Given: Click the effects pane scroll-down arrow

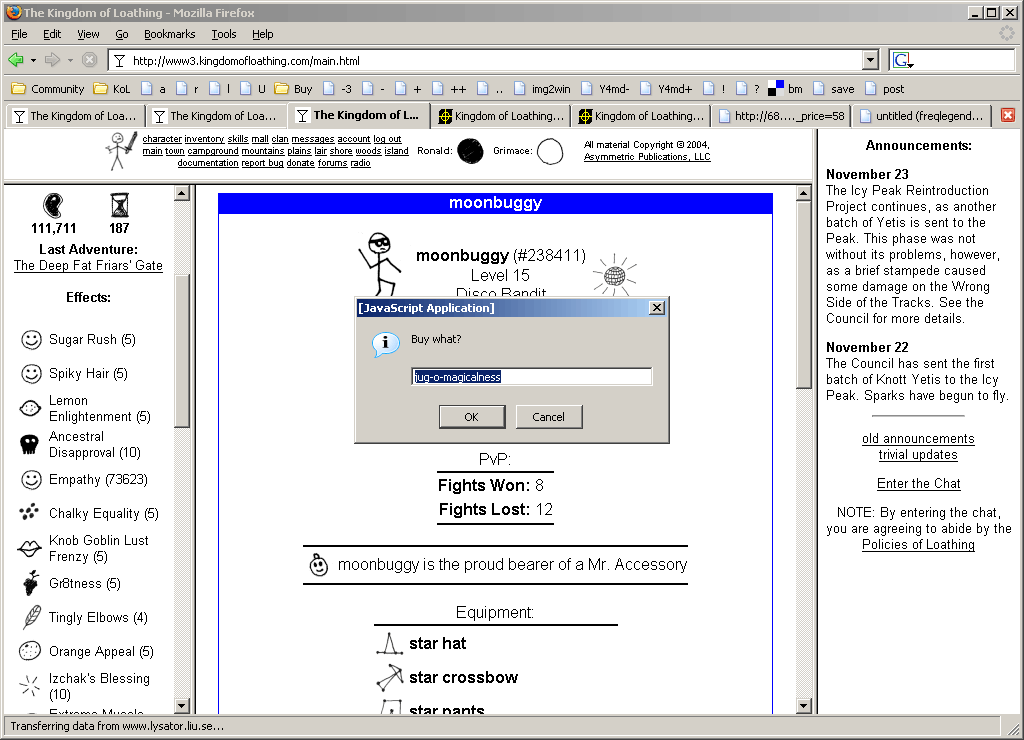Looking at the screenshot, I should [182, 705].
